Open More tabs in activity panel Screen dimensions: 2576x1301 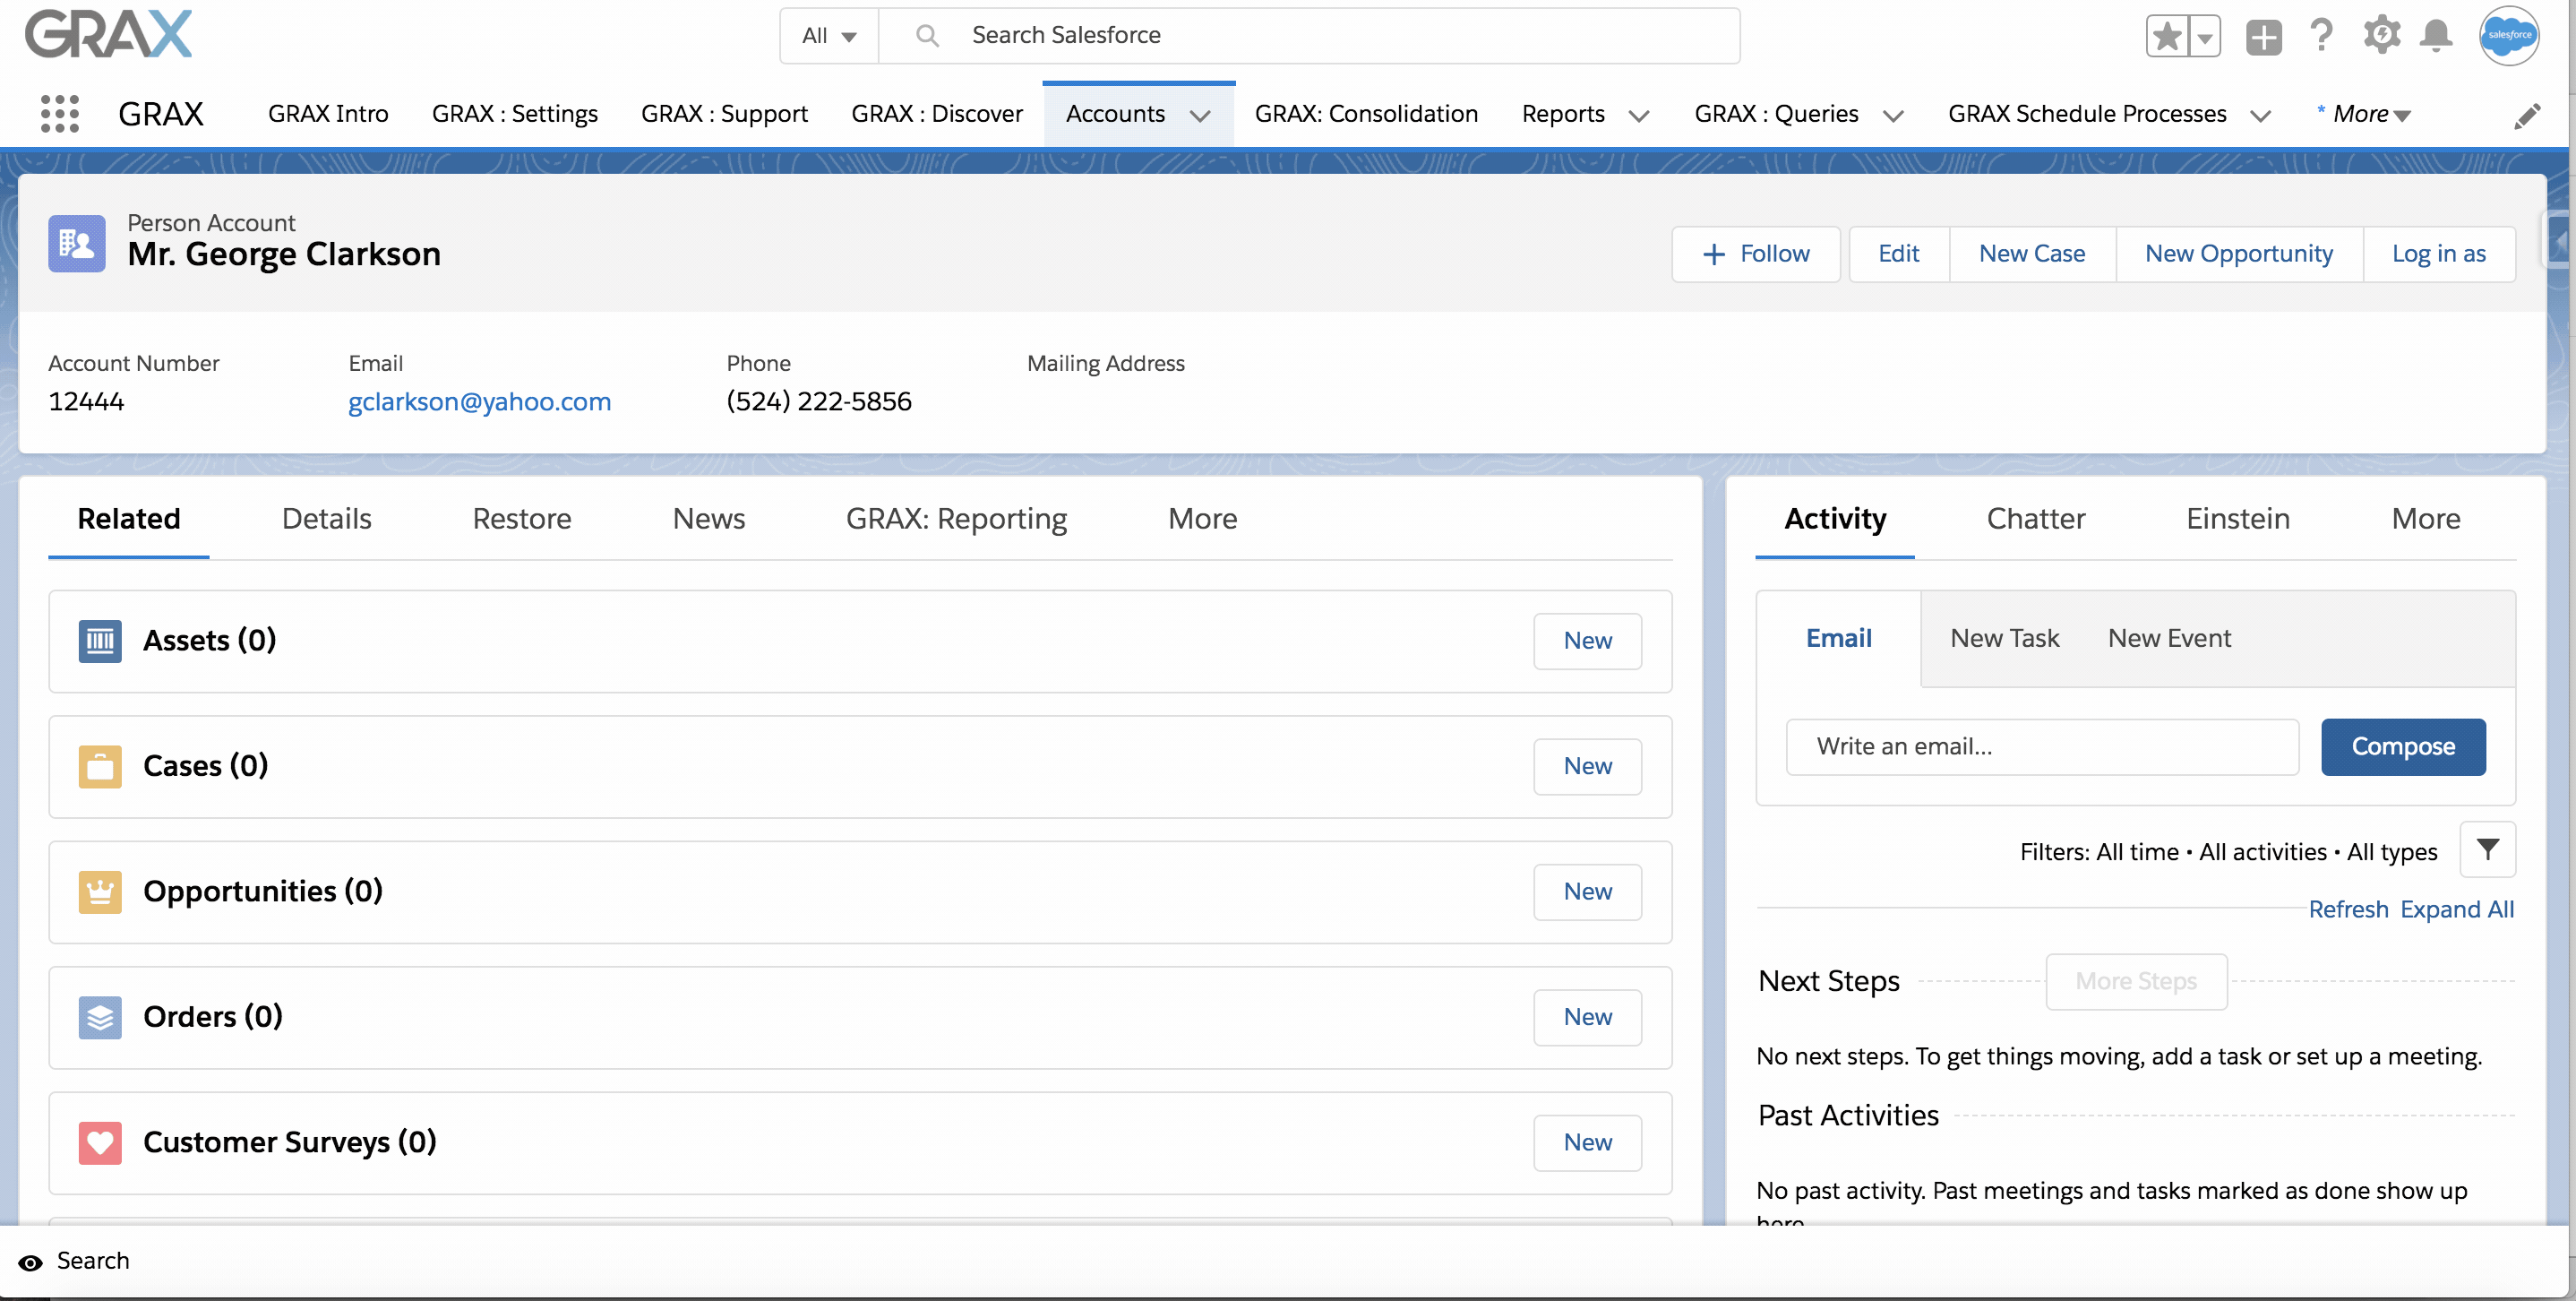2425,519
